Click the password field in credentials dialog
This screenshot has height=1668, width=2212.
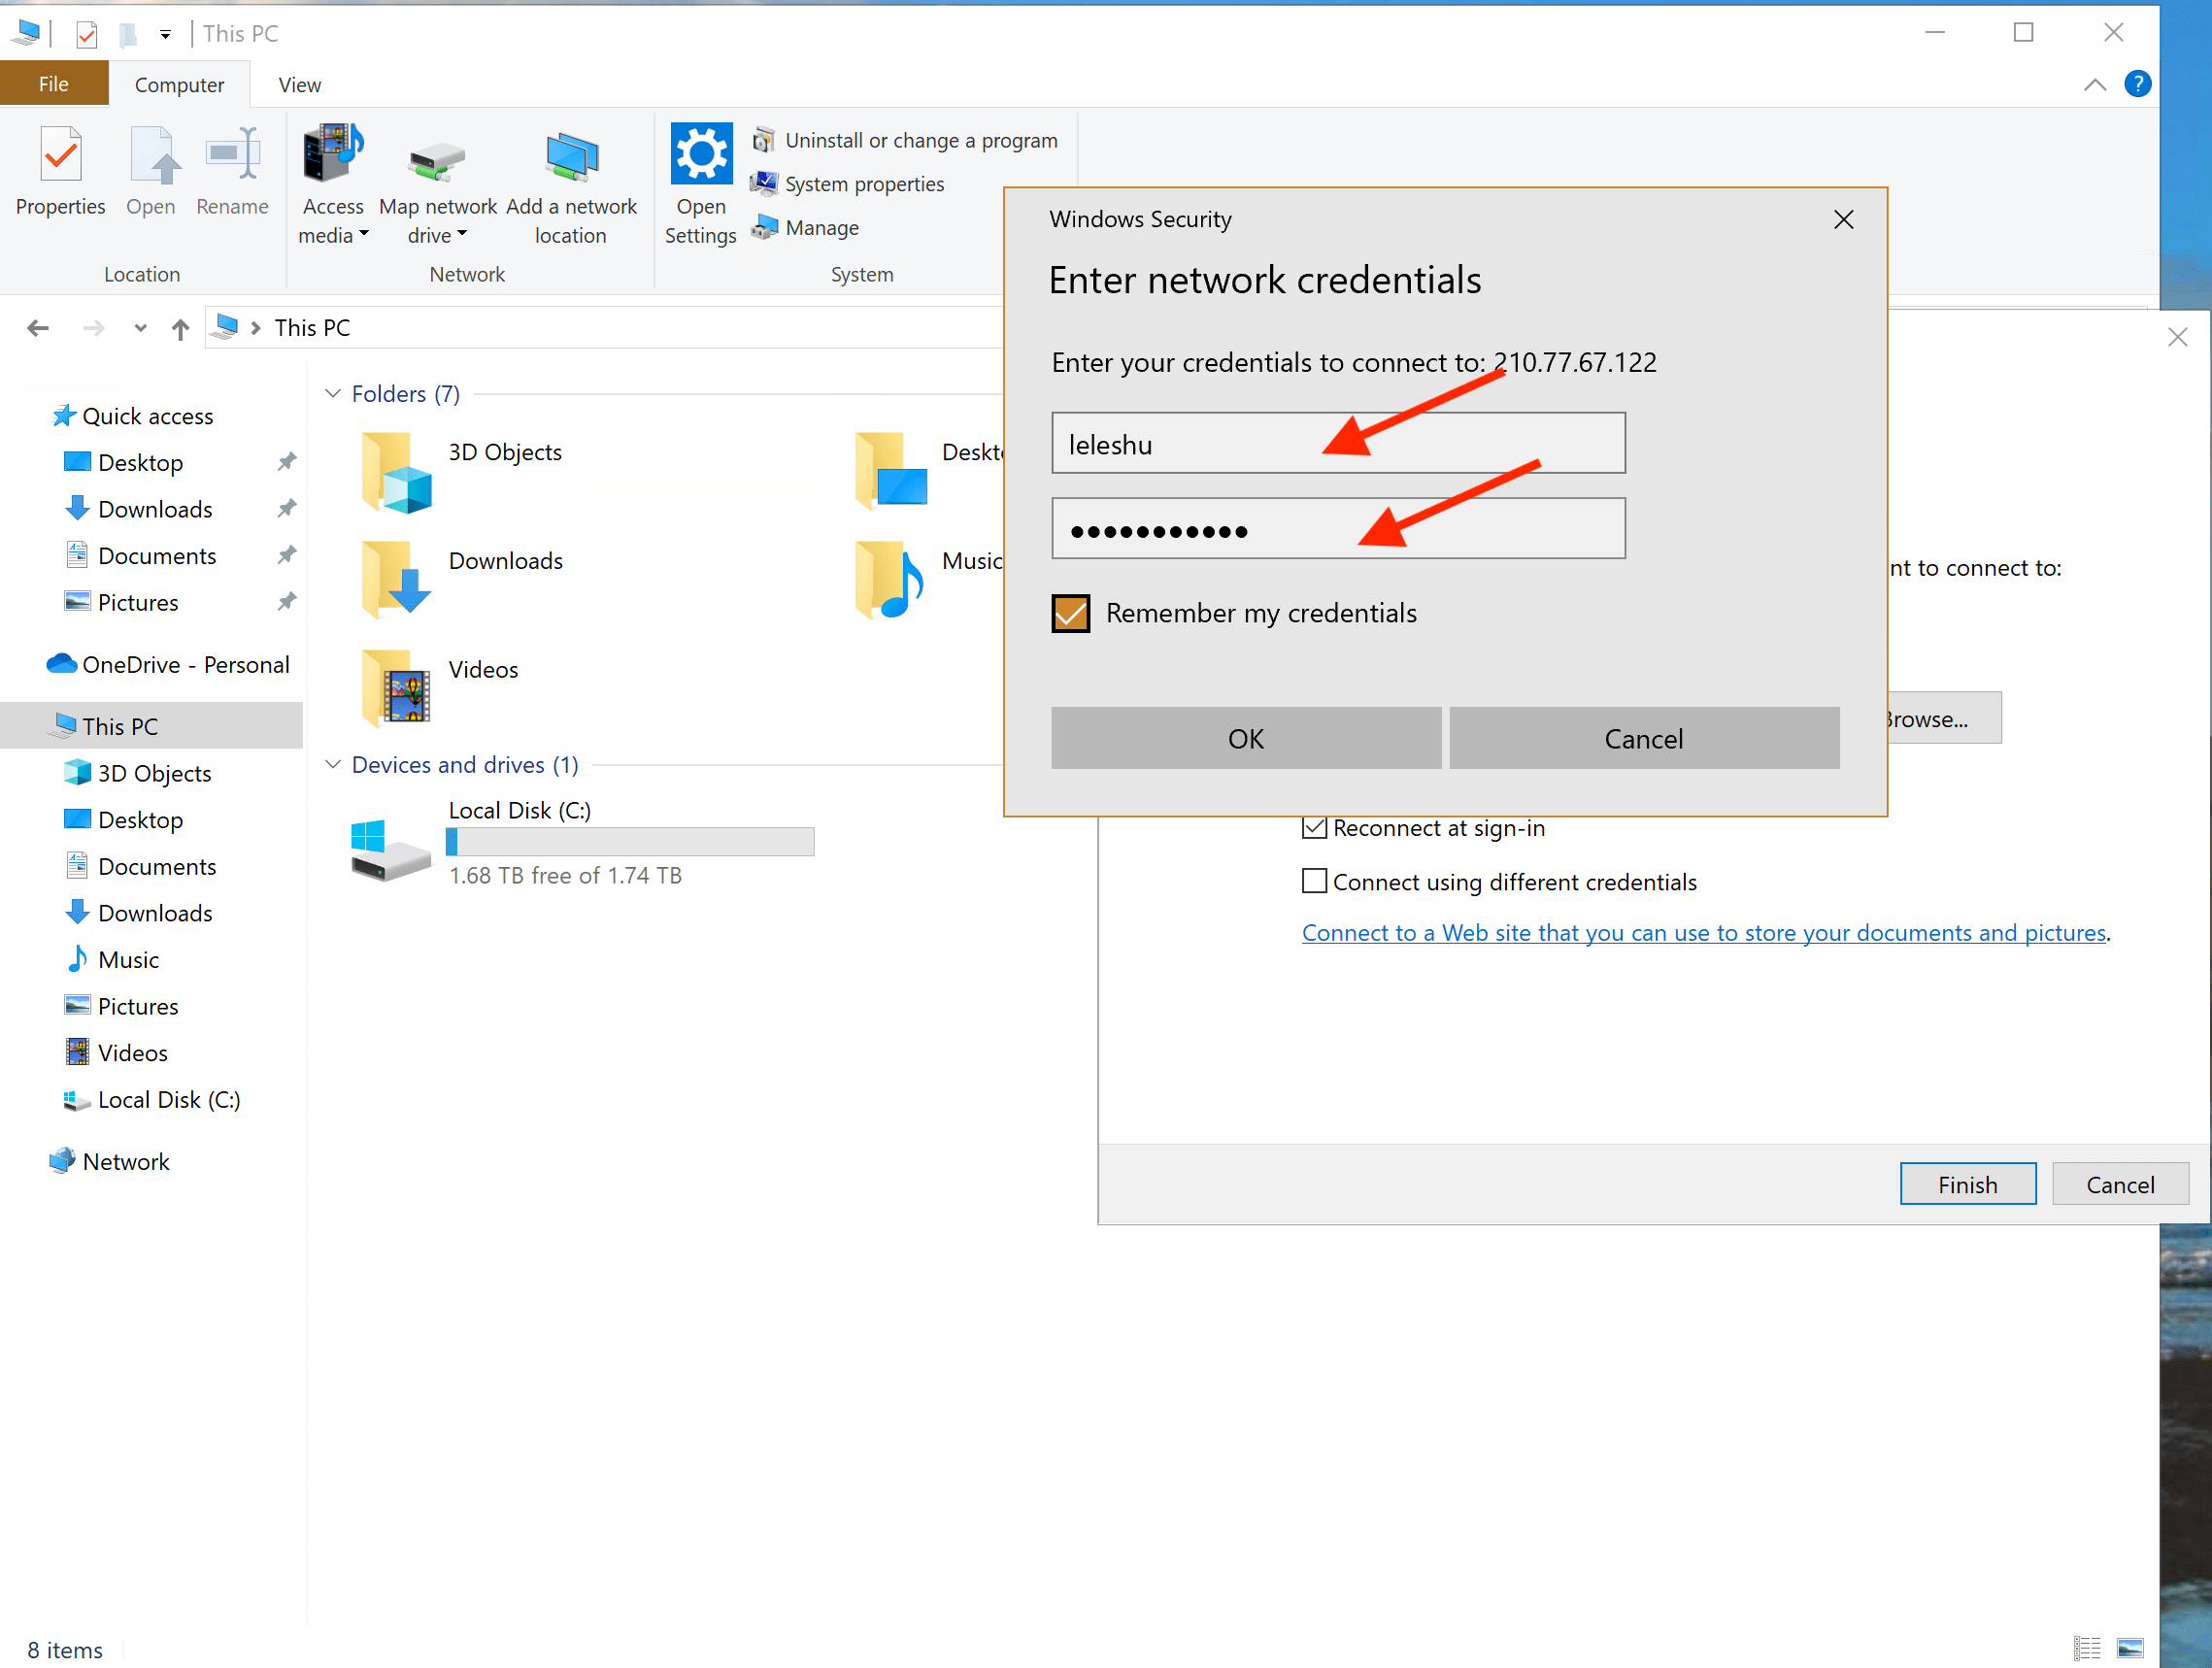tap(1338, 528)
